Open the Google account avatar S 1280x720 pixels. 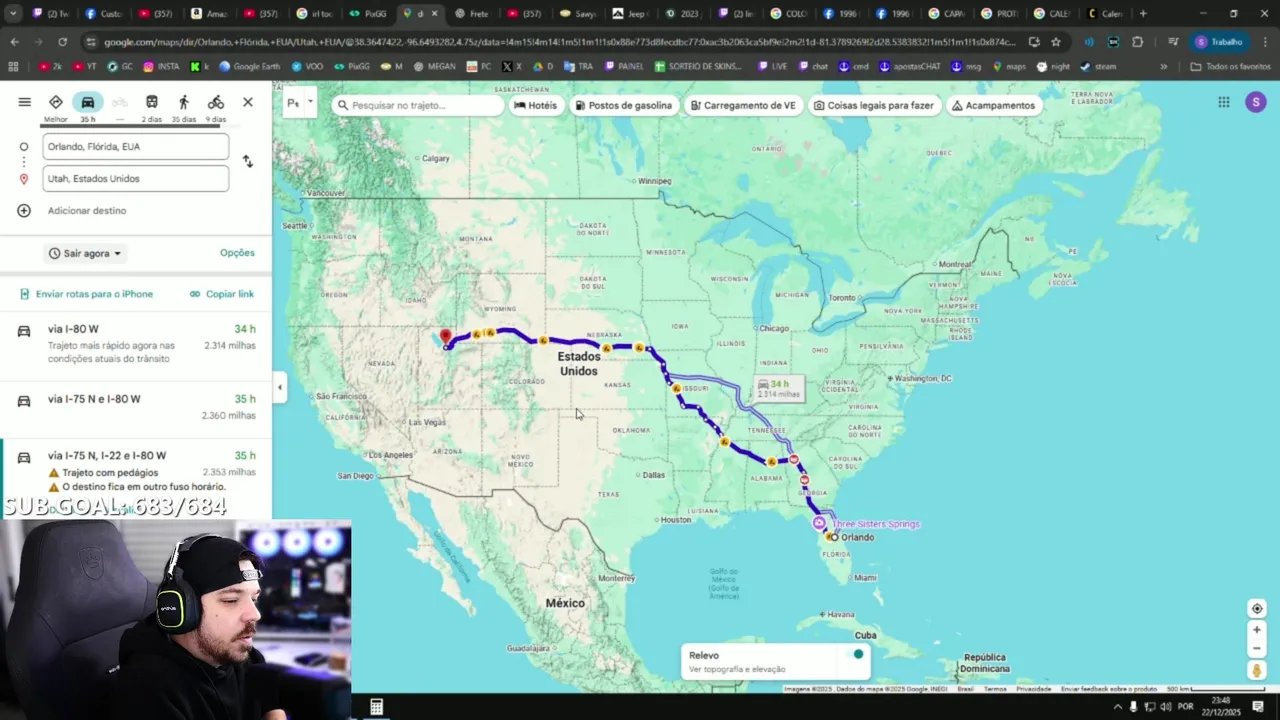(1255, 102)
